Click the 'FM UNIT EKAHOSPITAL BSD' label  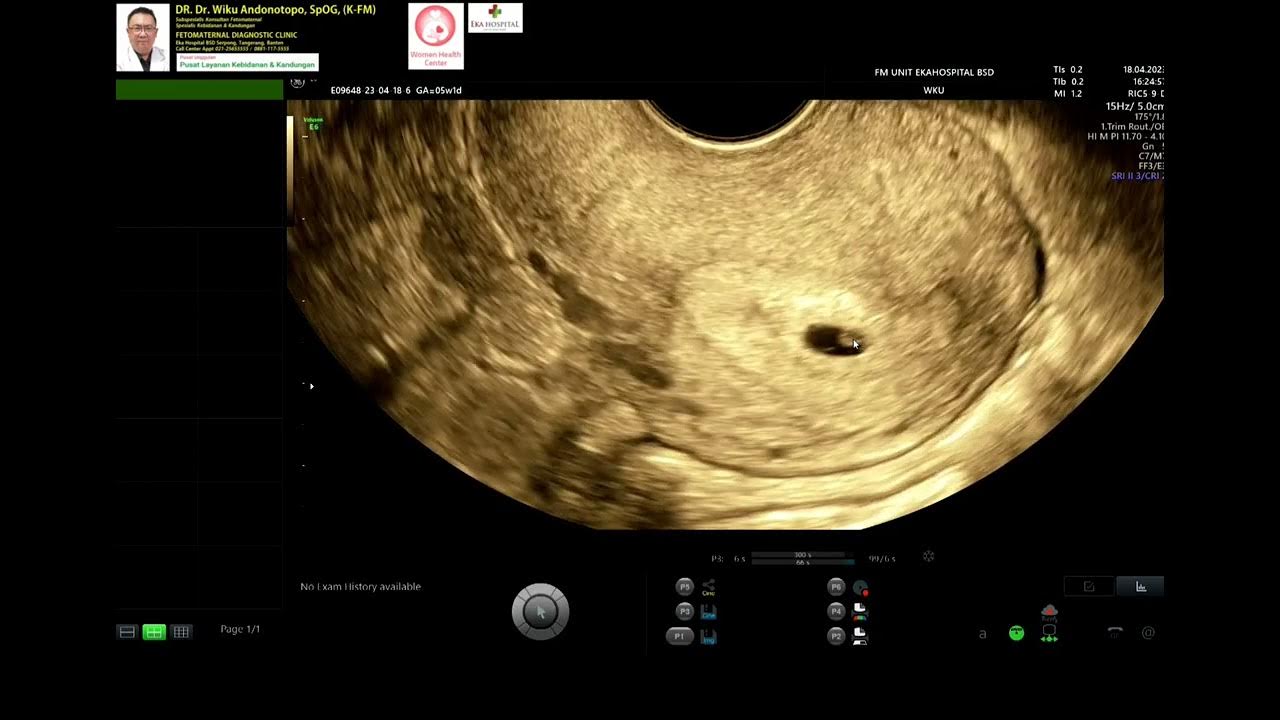tap(934, 72)
